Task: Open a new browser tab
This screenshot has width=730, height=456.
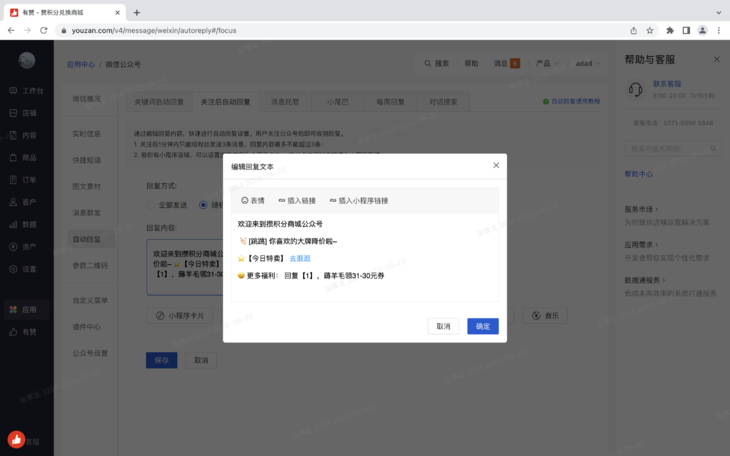Action: point(137,13)
